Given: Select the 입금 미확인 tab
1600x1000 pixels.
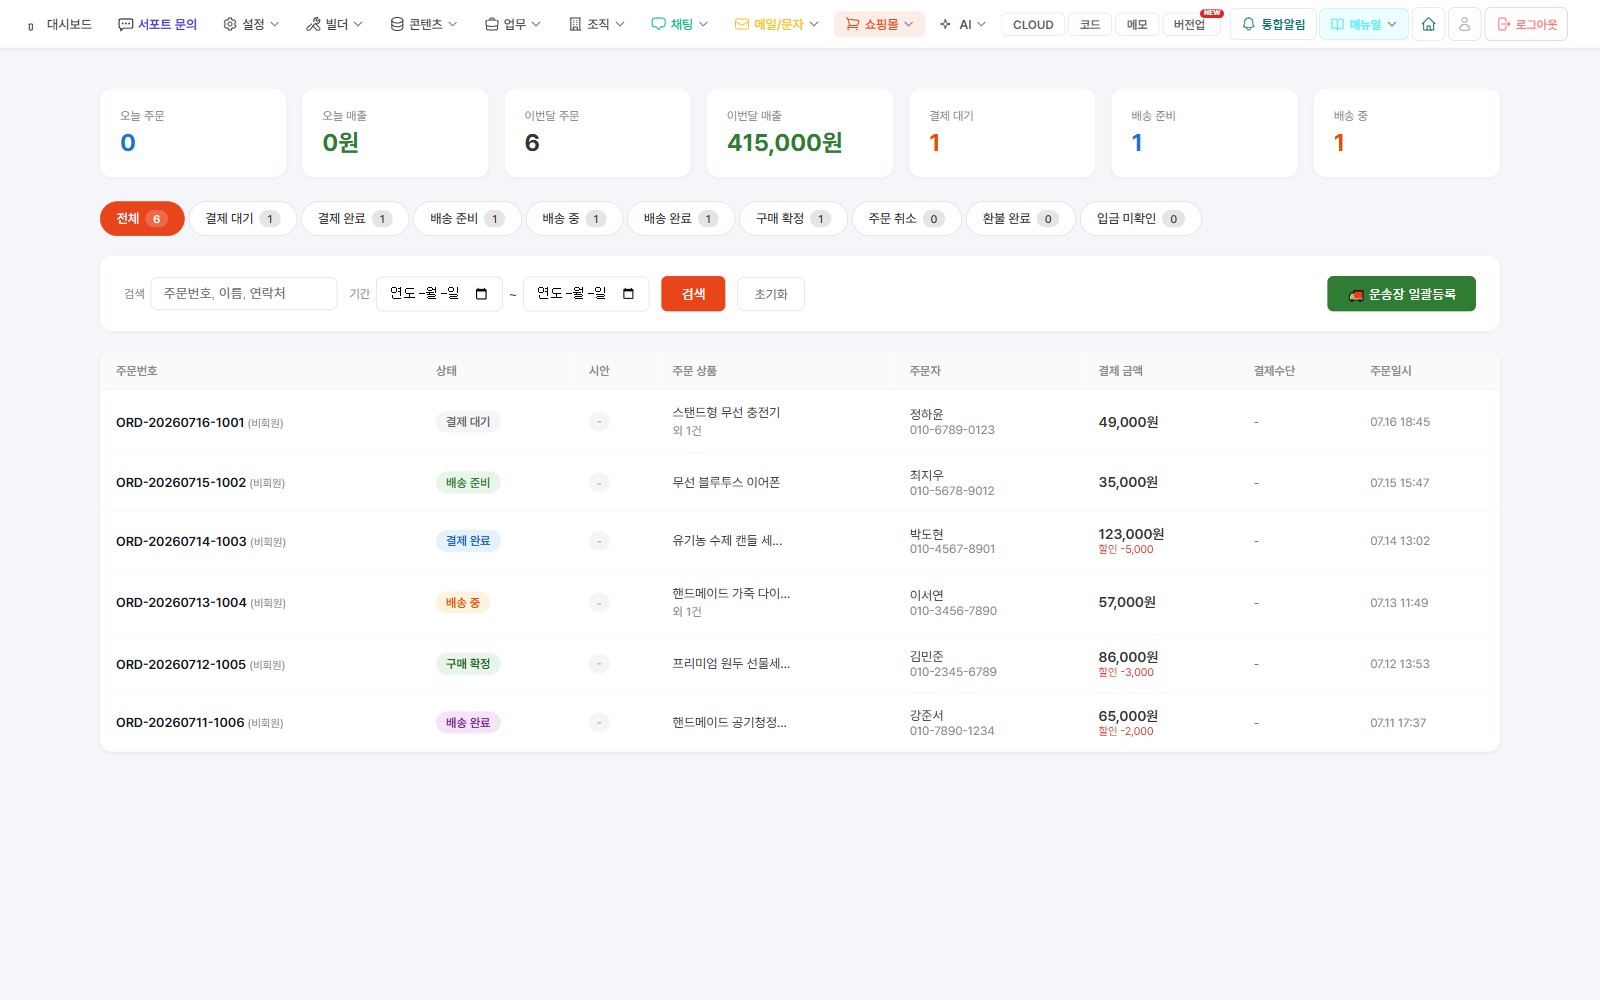Looking at the screenshot, I should pos(1140,219).
